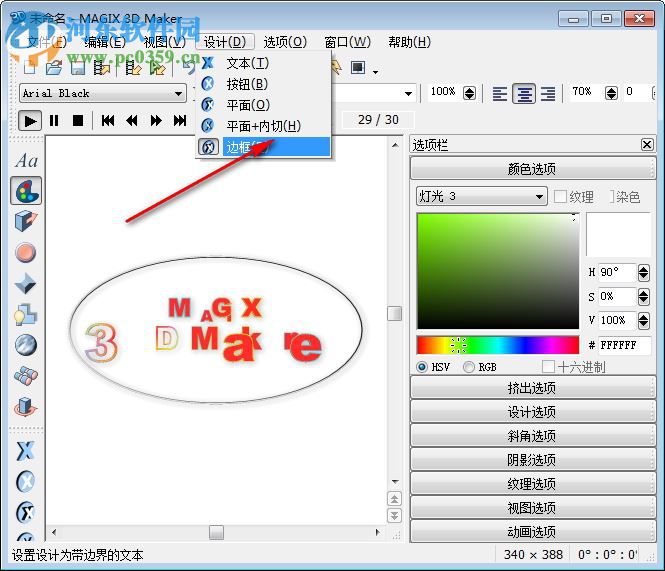The height and width of the screenshot is (571, 665).
Task: Expand the 挤出选项 panel
Action: [532, 387]
